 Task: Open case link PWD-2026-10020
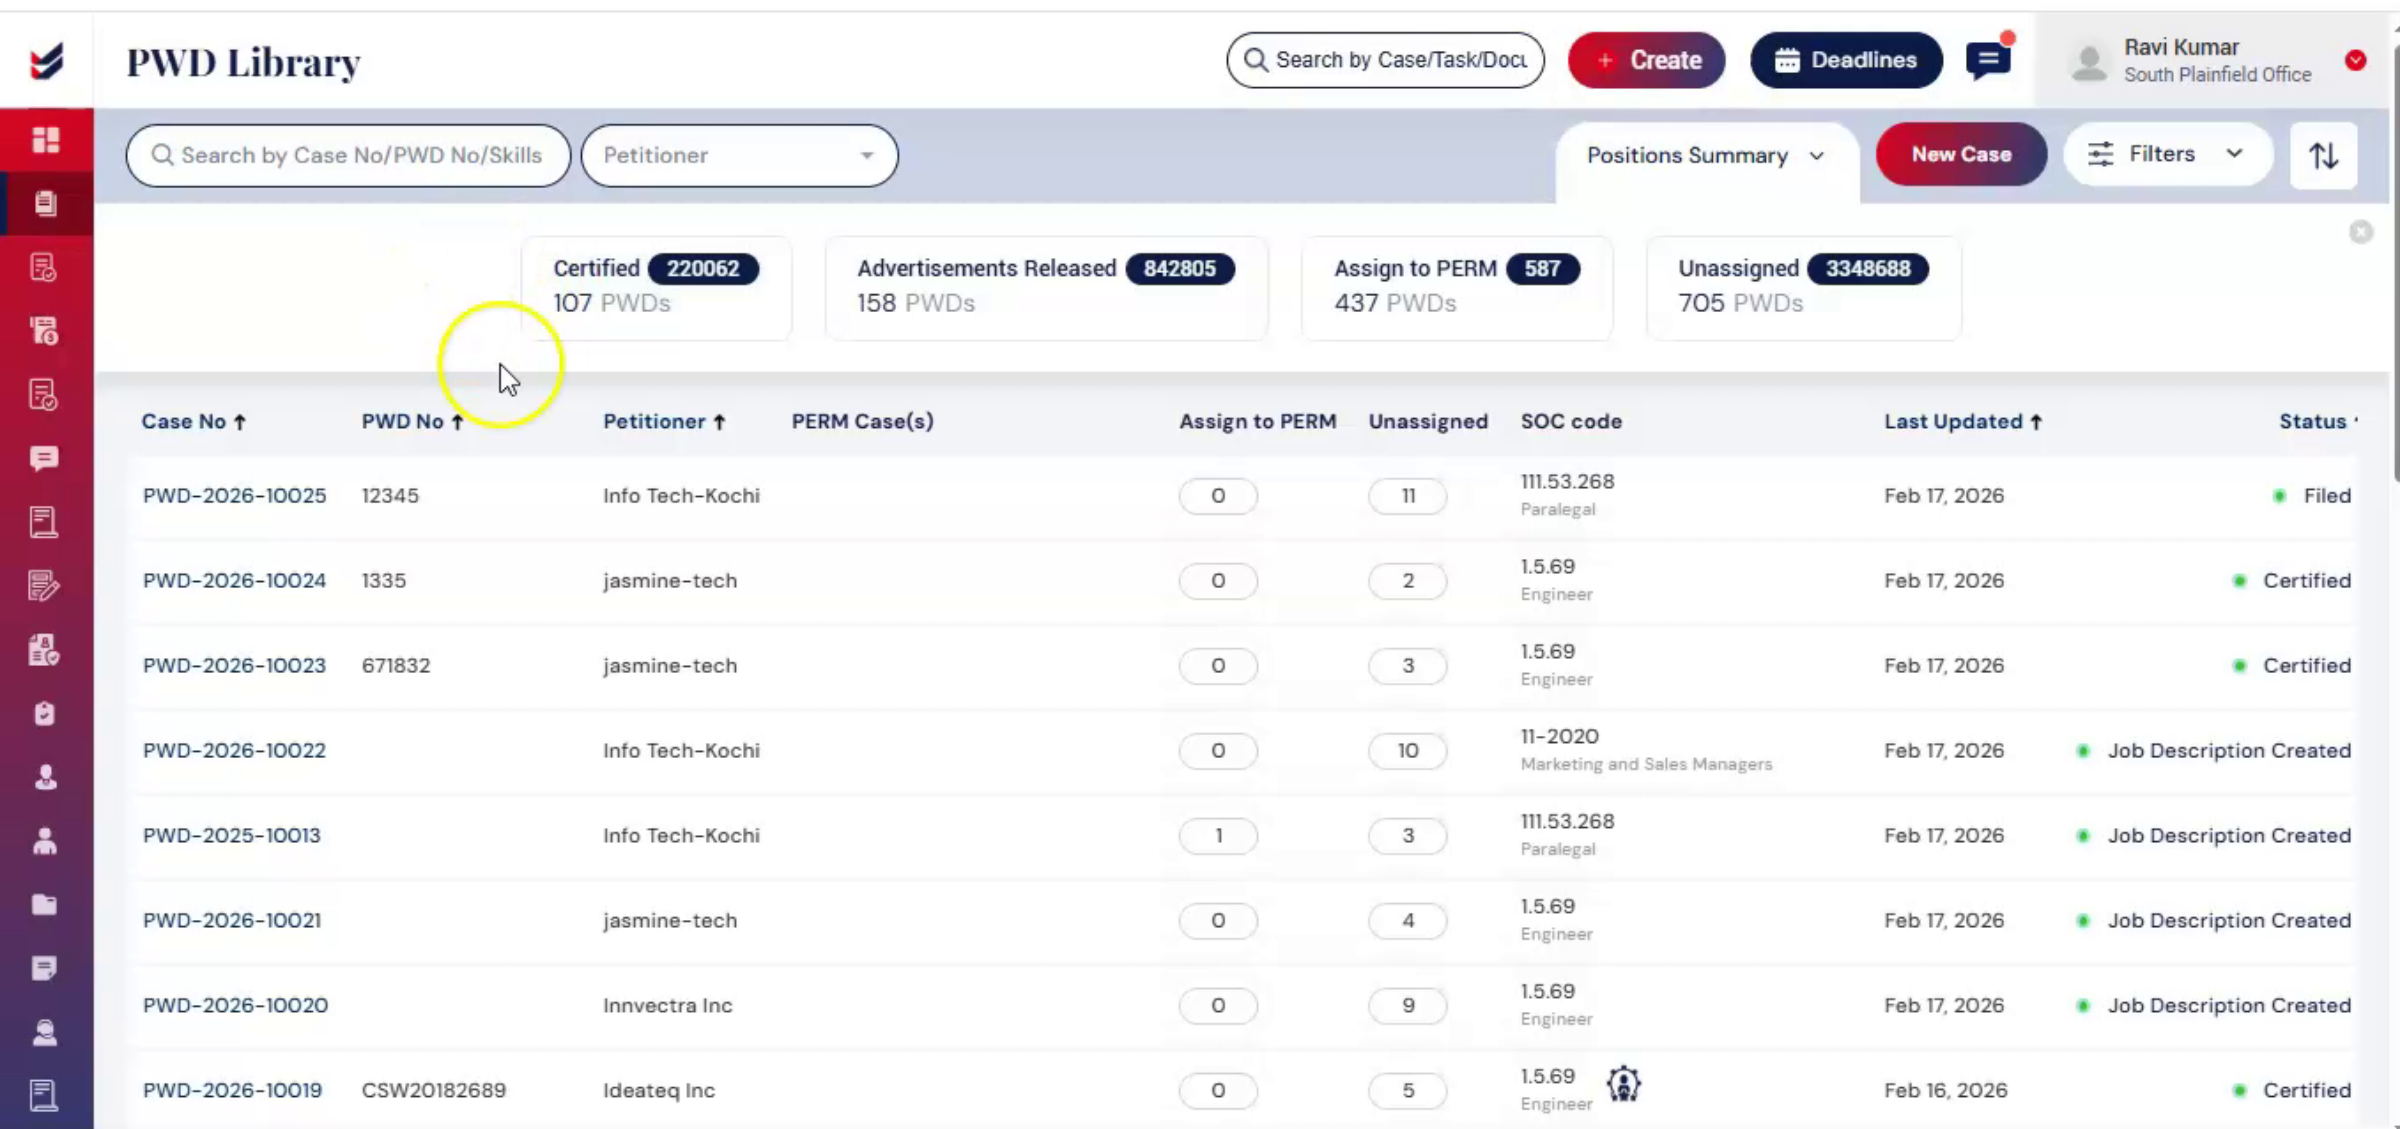click(235, 1006)
